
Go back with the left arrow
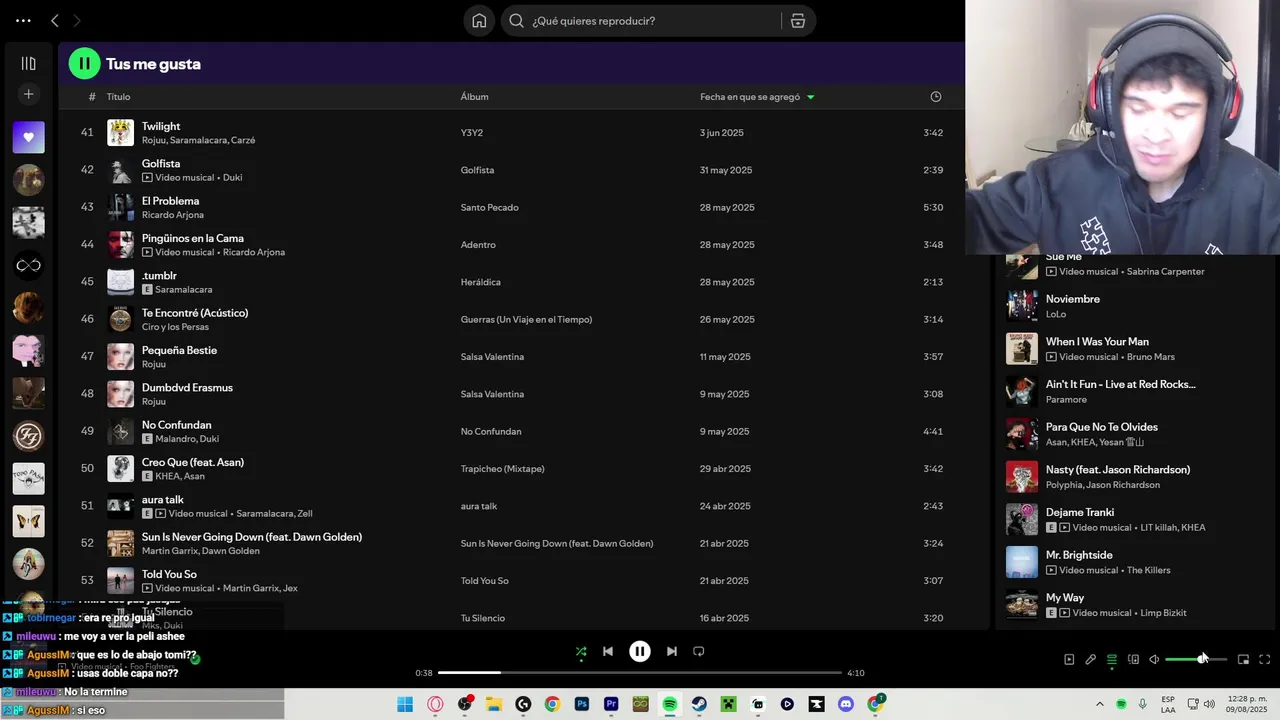pos(55,21)
